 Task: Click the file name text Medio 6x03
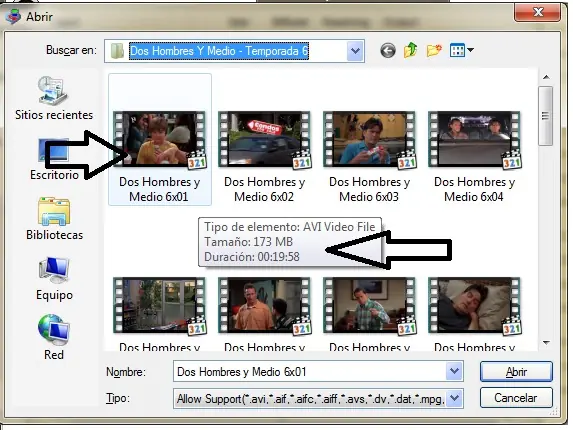(369, 197)
